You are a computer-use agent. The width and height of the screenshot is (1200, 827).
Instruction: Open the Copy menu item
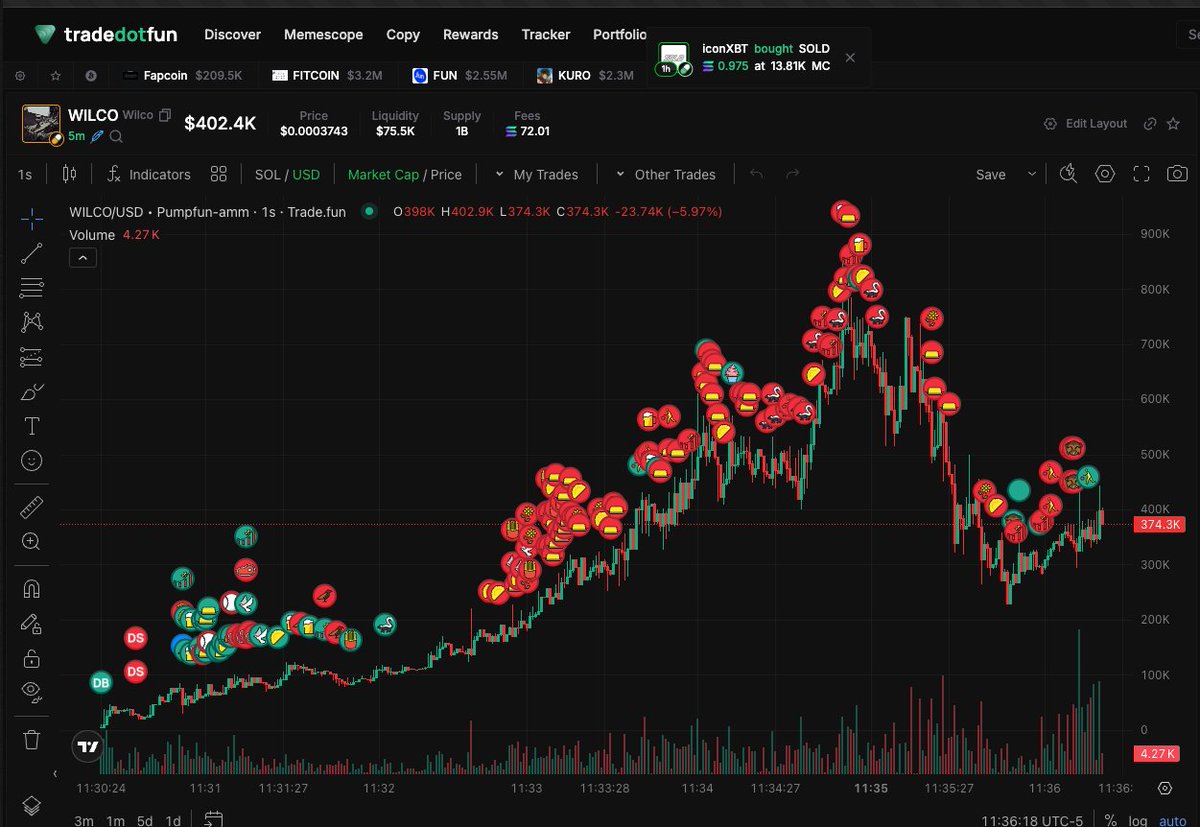click(403, 34)
